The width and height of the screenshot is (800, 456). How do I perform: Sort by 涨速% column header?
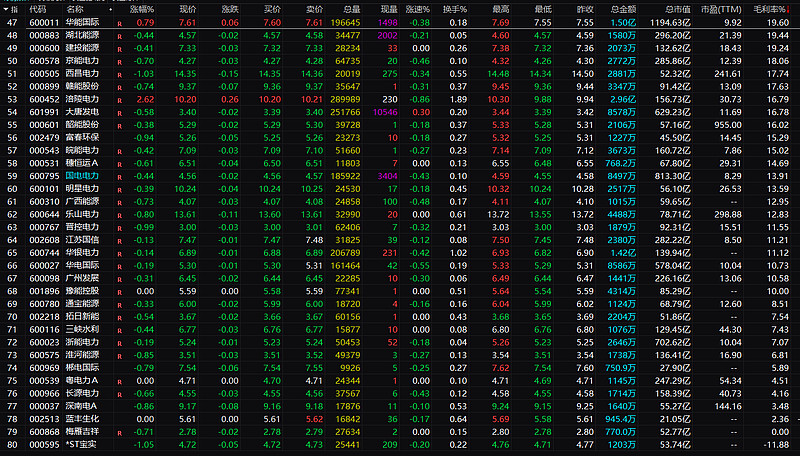[x=417, y=9]
